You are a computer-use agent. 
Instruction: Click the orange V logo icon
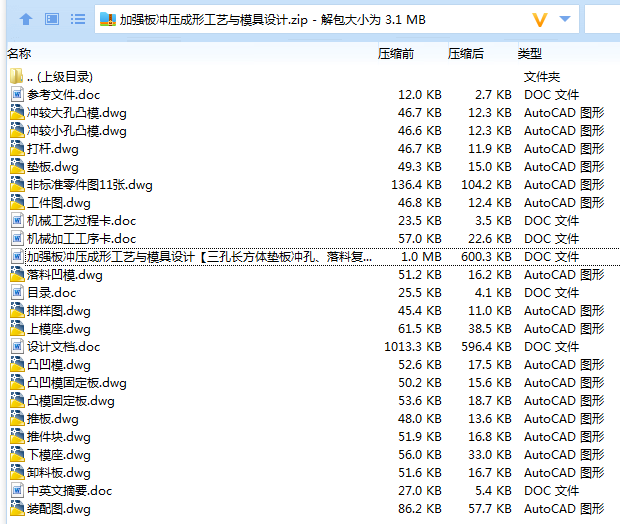point(540,19)
